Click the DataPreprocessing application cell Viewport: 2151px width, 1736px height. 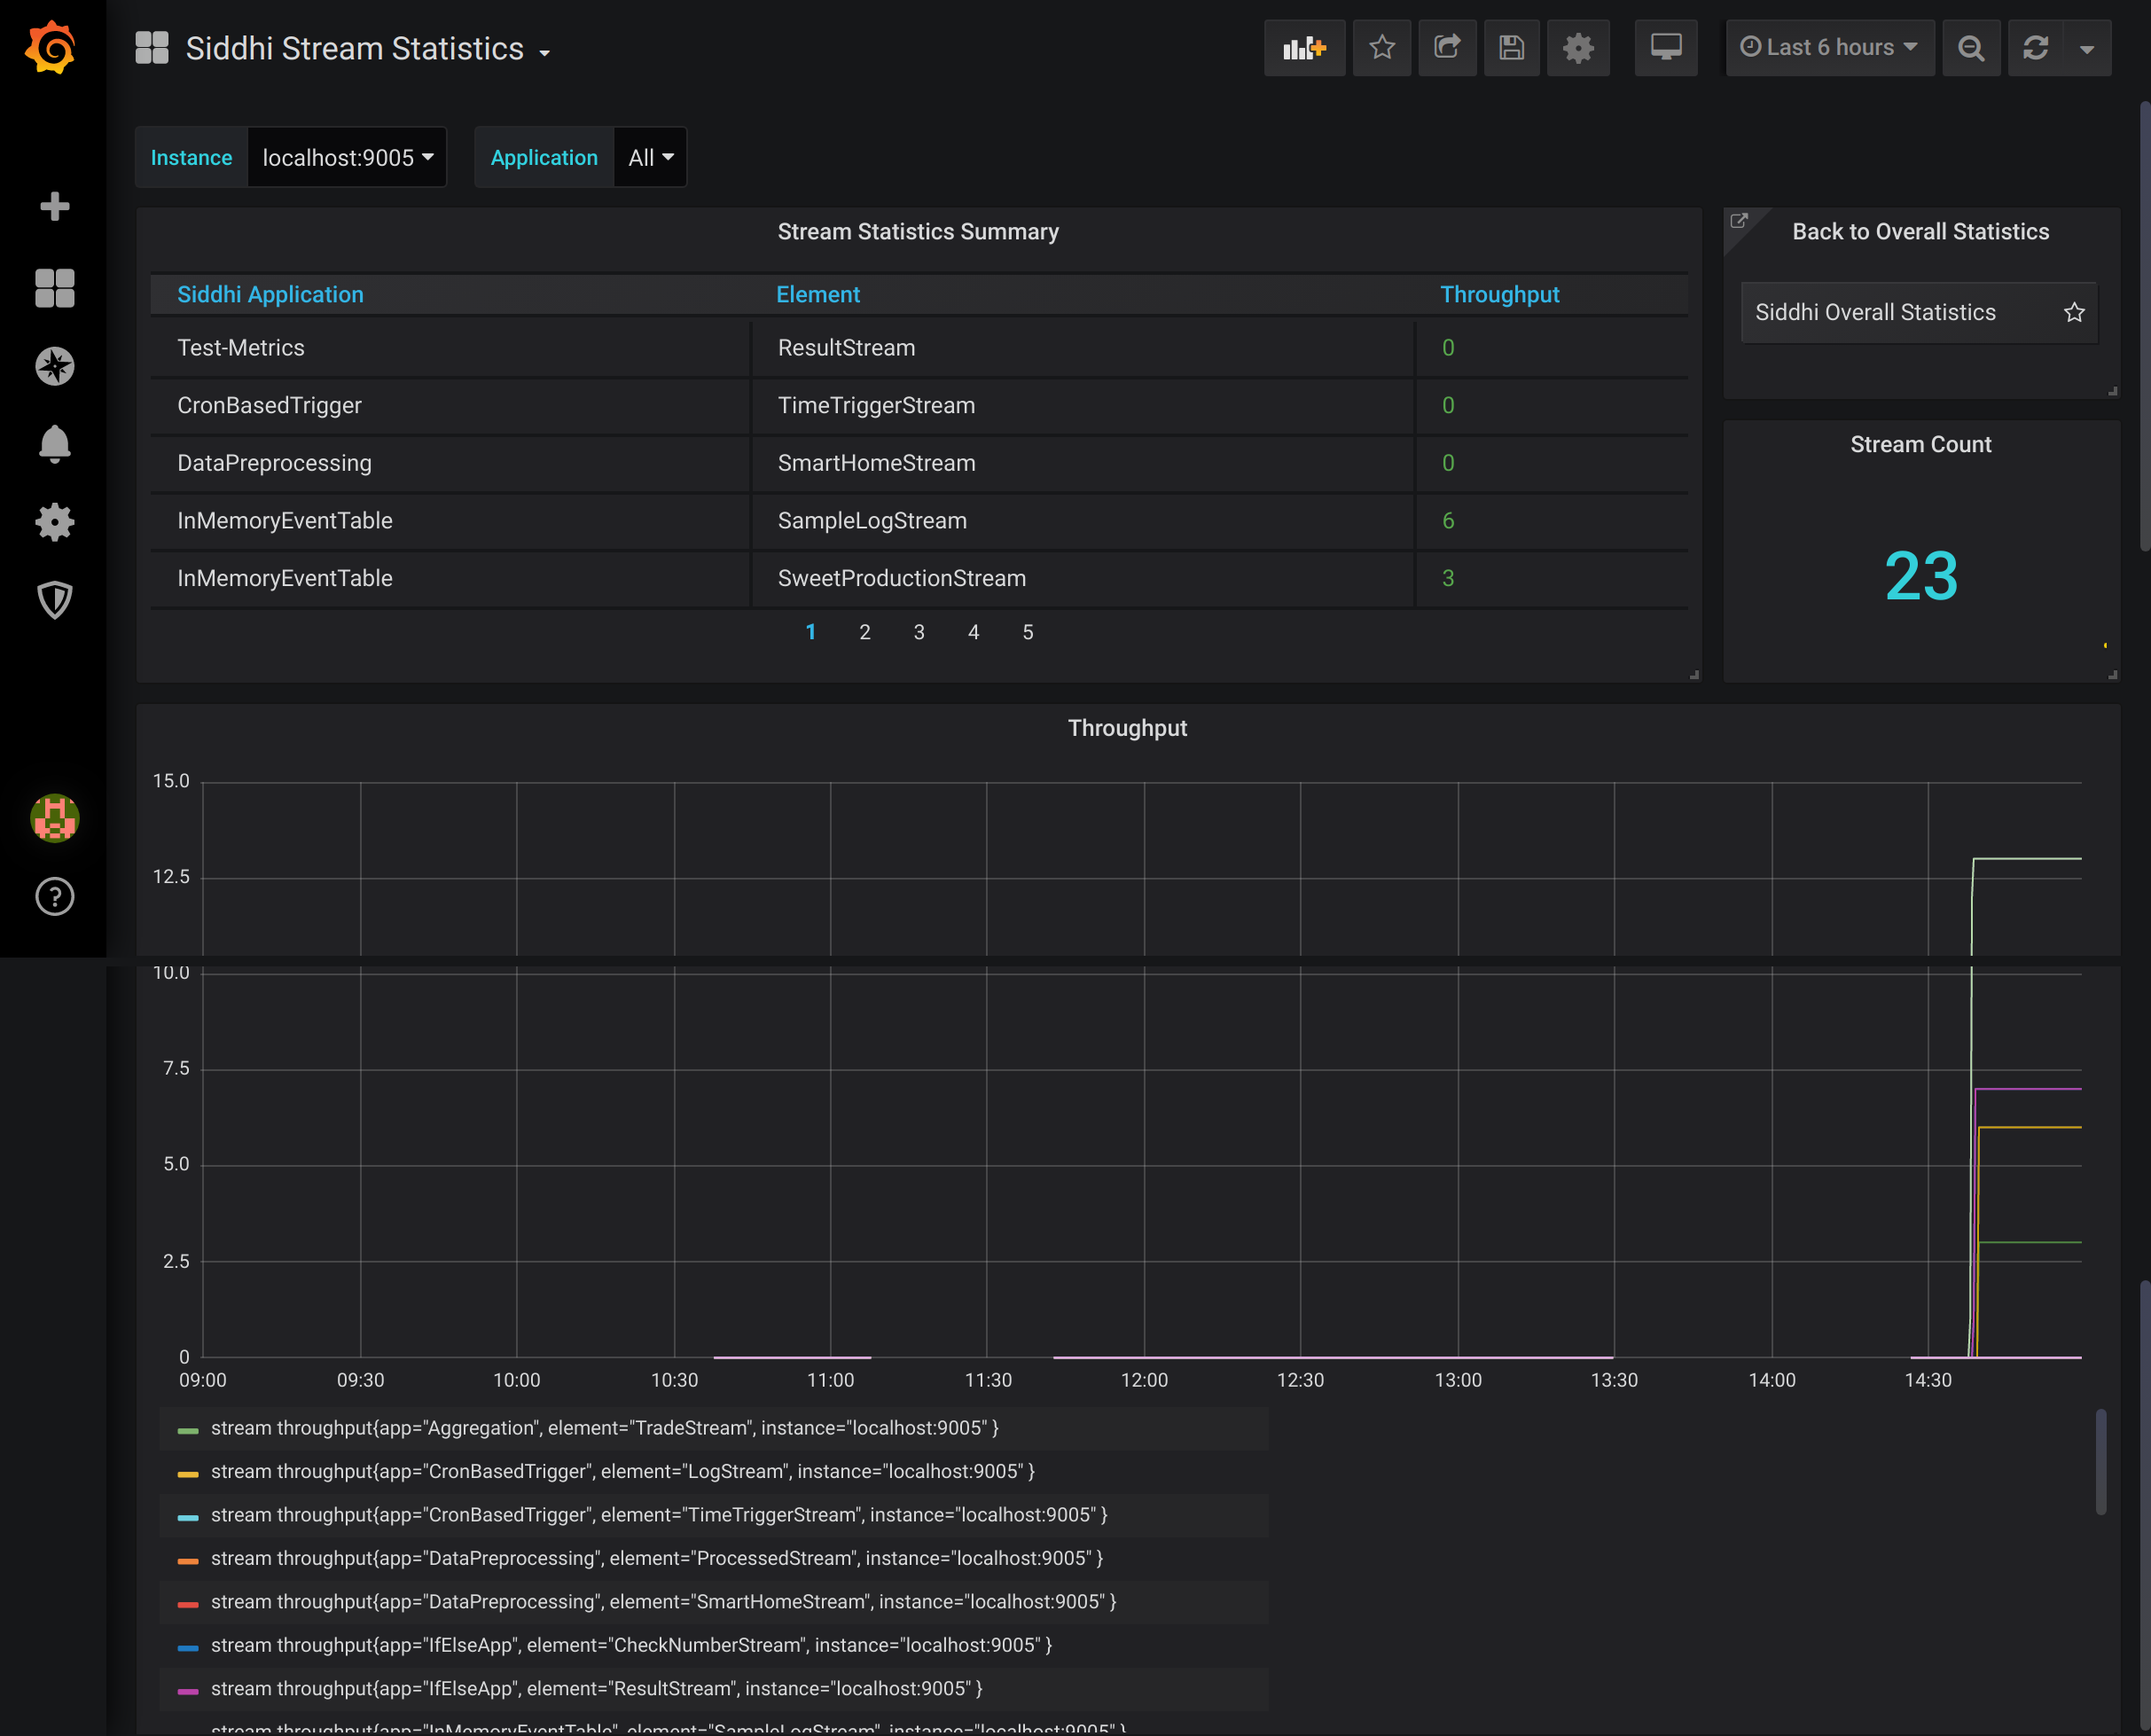click(450, 464)
